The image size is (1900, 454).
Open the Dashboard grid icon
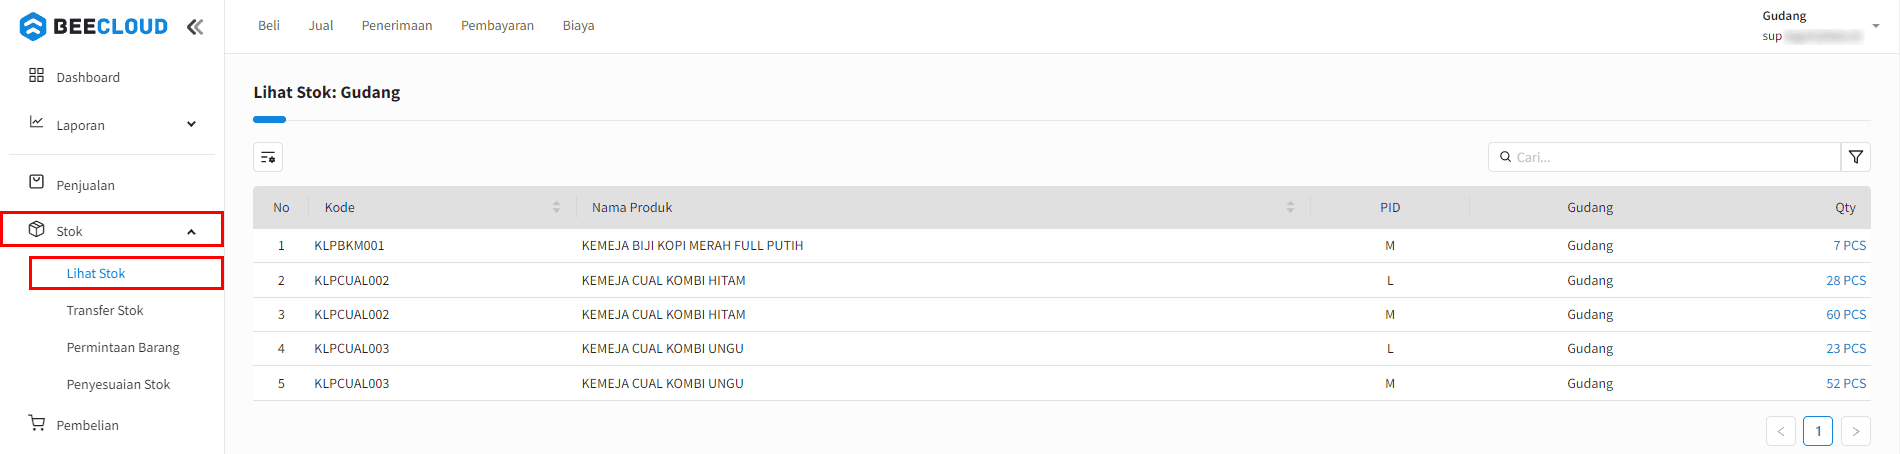pos(37,75)
